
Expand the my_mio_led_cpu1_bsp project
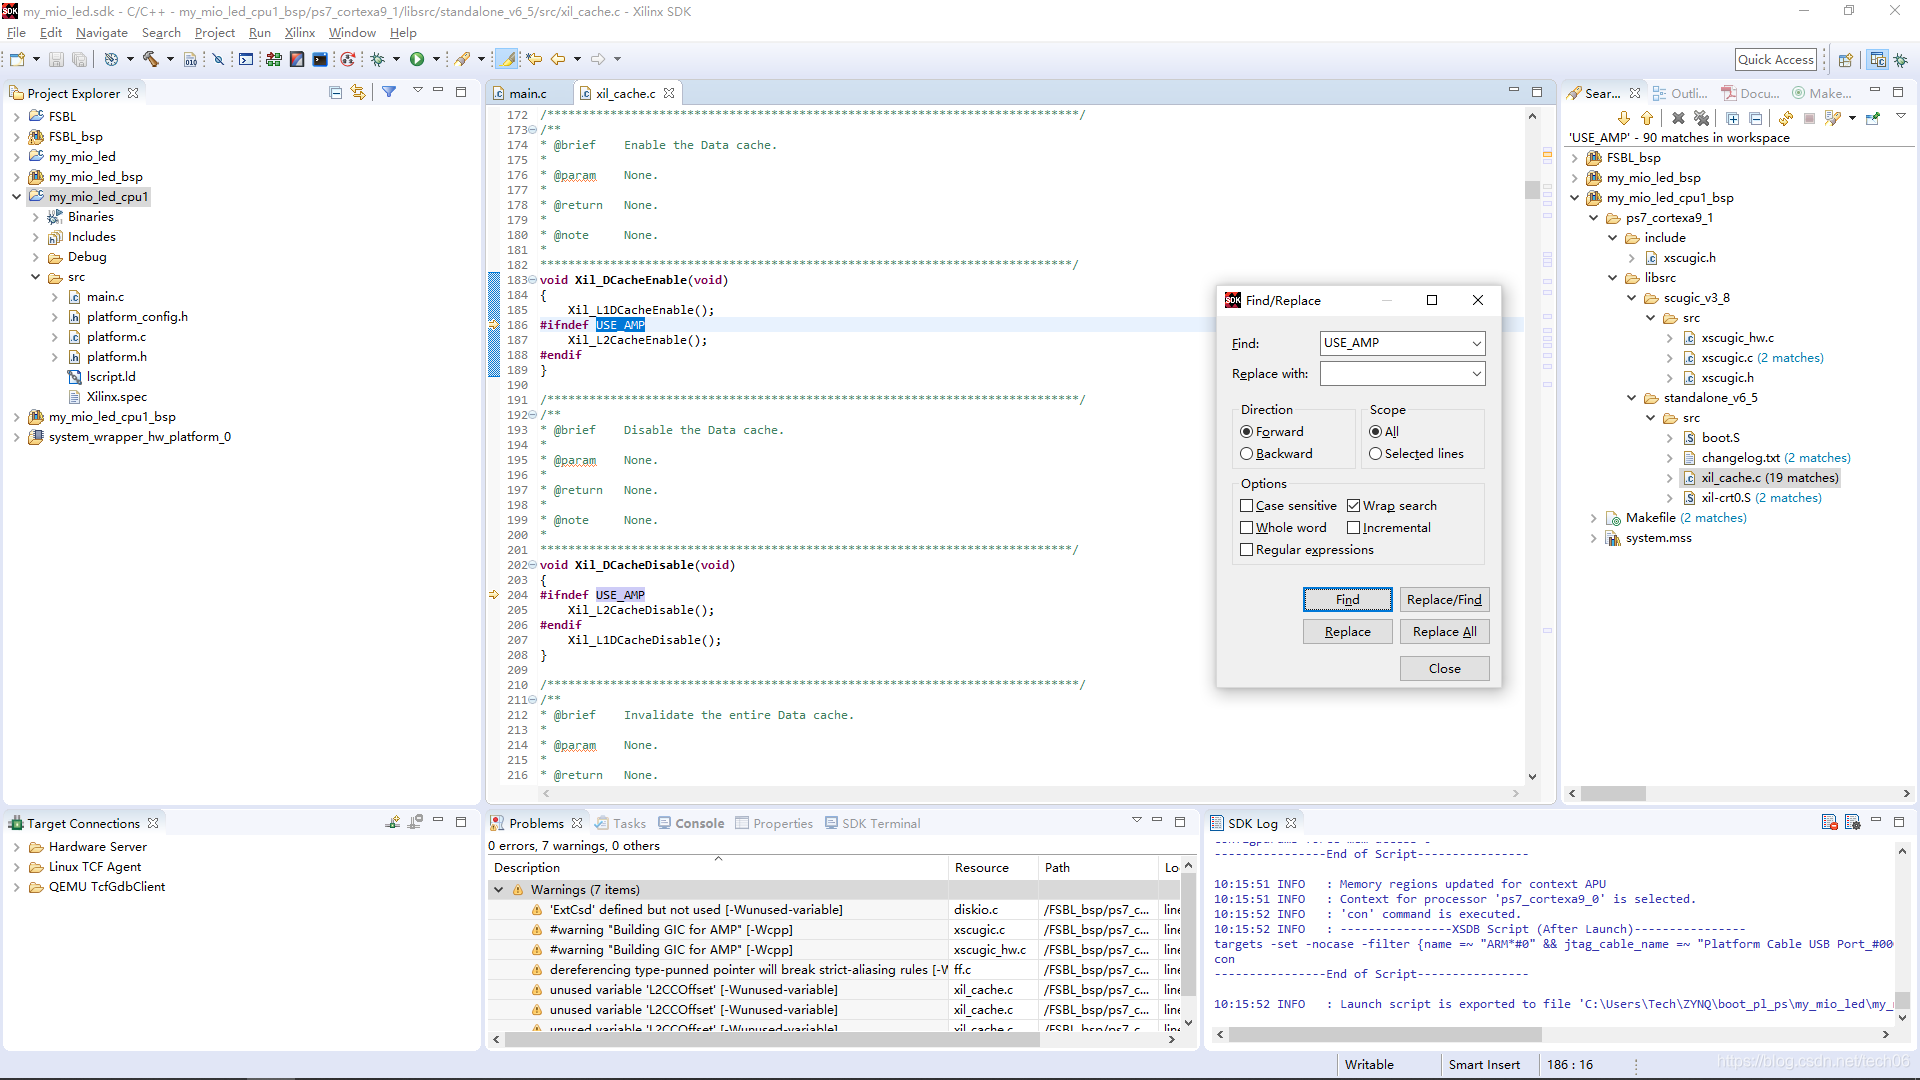(x=16, y=417)
